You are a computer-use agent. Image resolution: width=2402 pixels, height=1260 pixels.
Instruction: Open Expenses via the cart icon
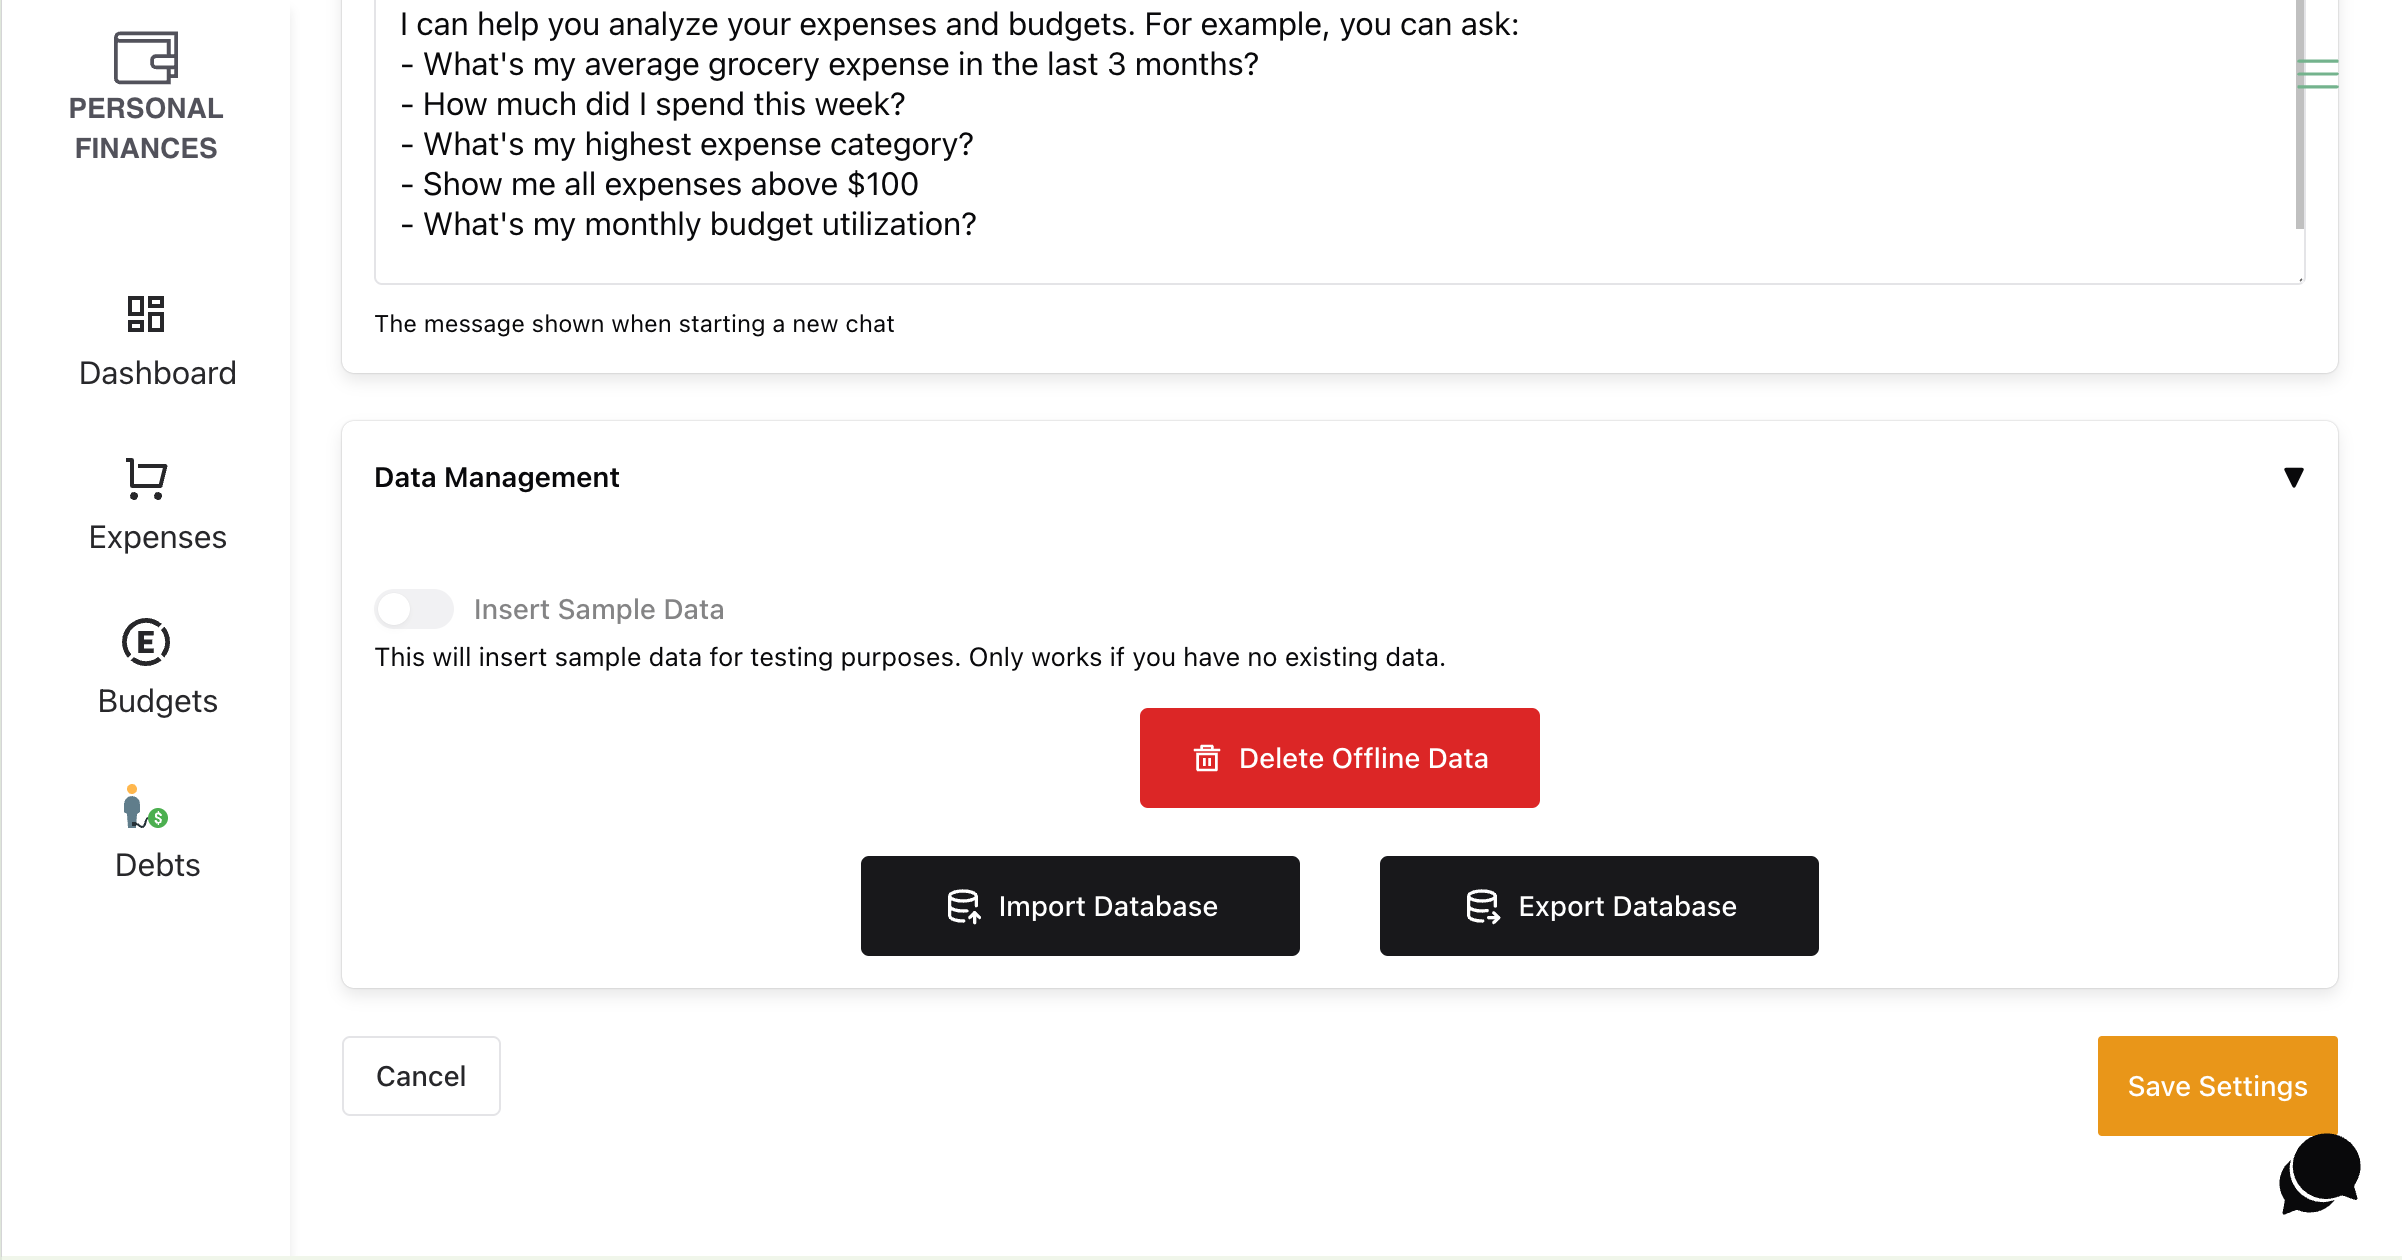click(146, 478)
